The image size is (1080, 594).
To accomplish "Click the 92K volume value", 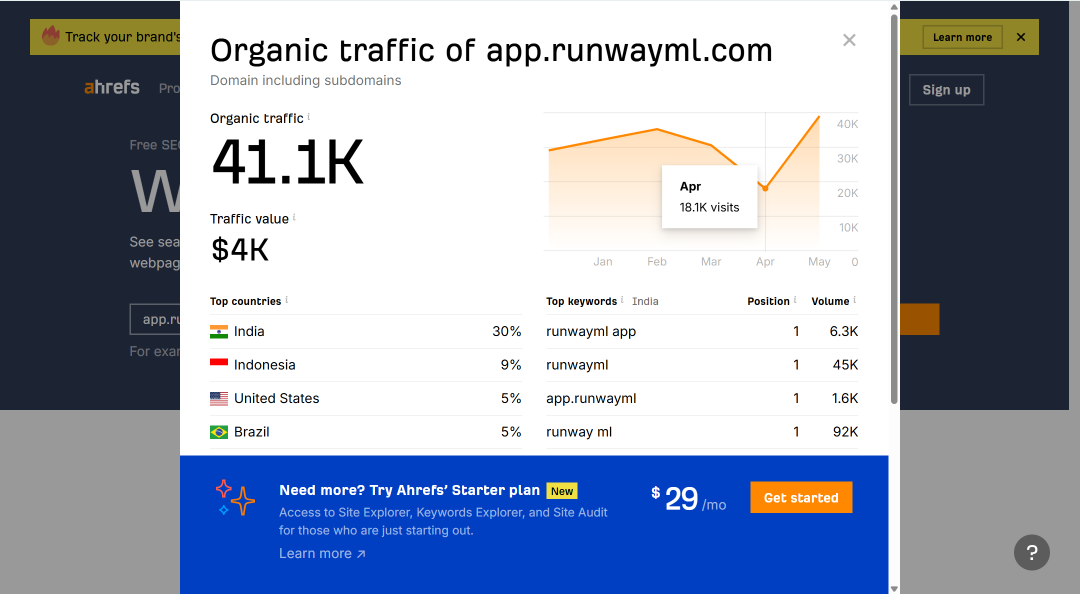I will [845, 432].
